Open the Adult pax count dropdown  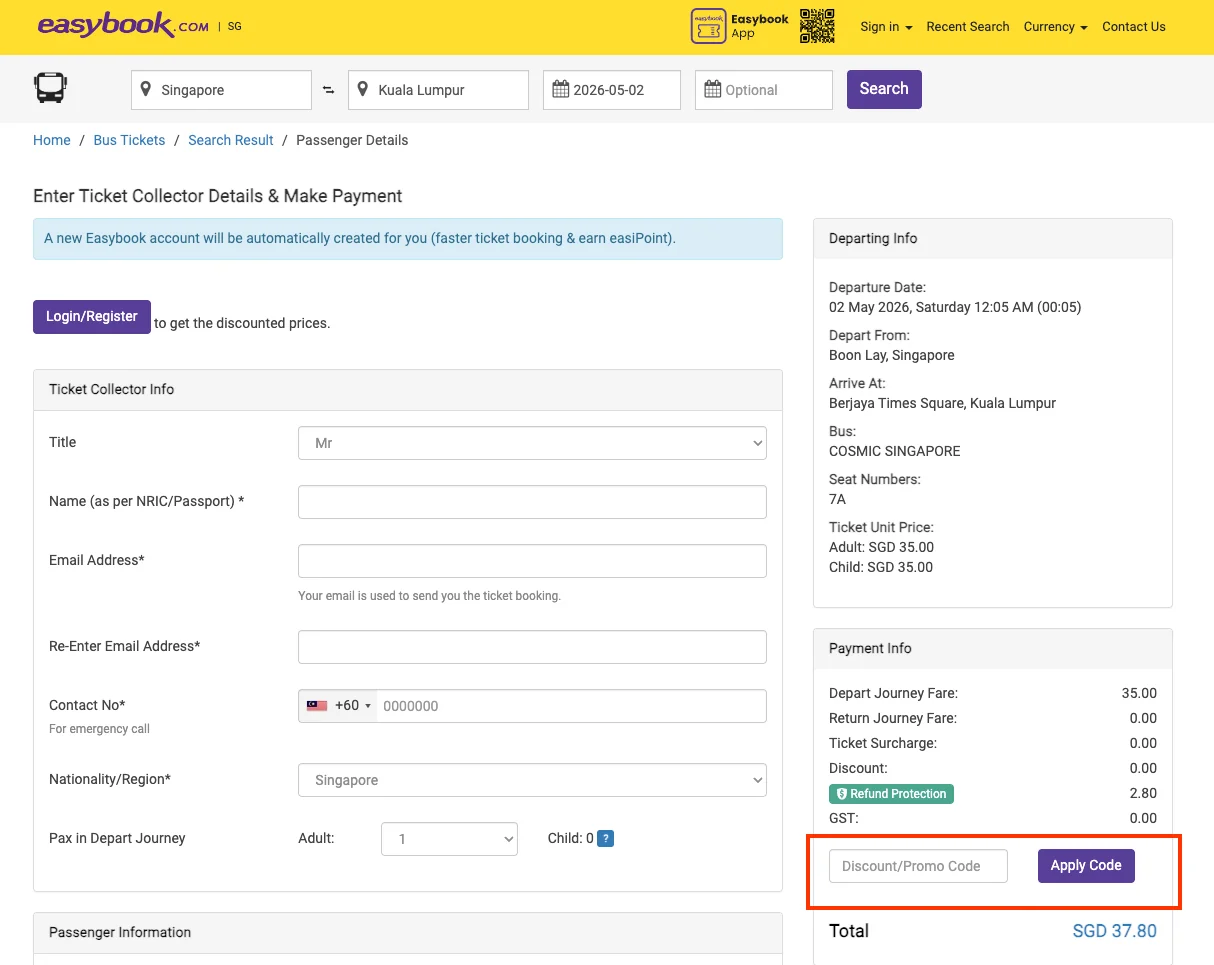click(449, 839)
